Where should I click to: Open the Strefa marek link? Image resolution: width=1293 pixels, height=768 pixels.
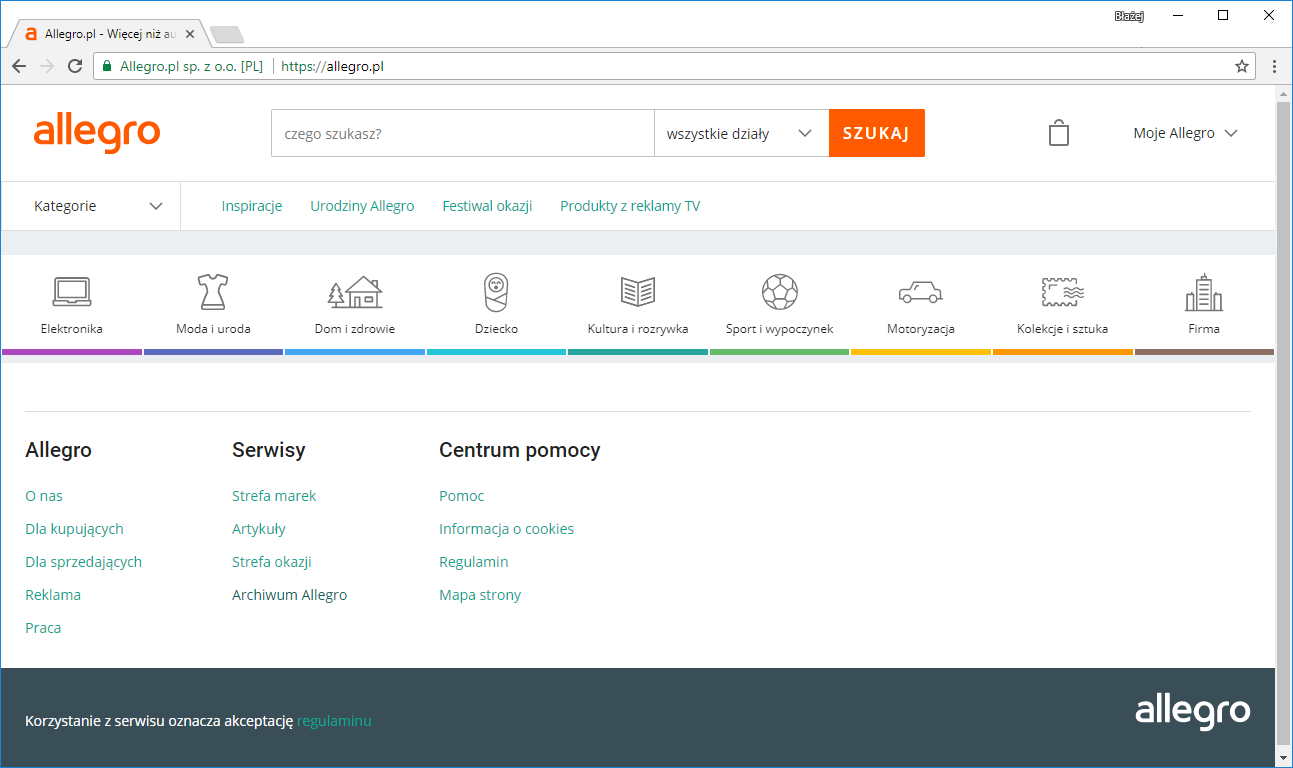[x=274, y=496]
